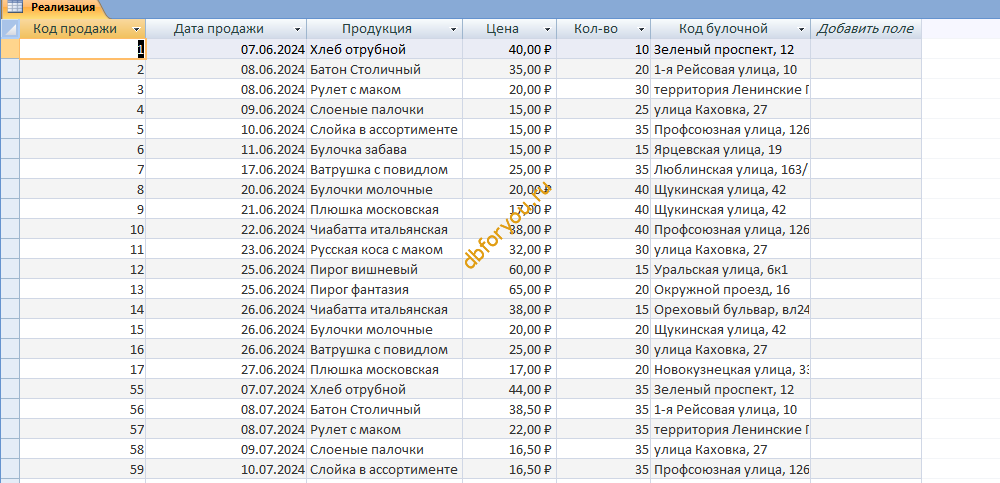This screenshot has width=1000, height=483.
Task: Click the Реализация table icon in tab
Action: pos(15,8)
